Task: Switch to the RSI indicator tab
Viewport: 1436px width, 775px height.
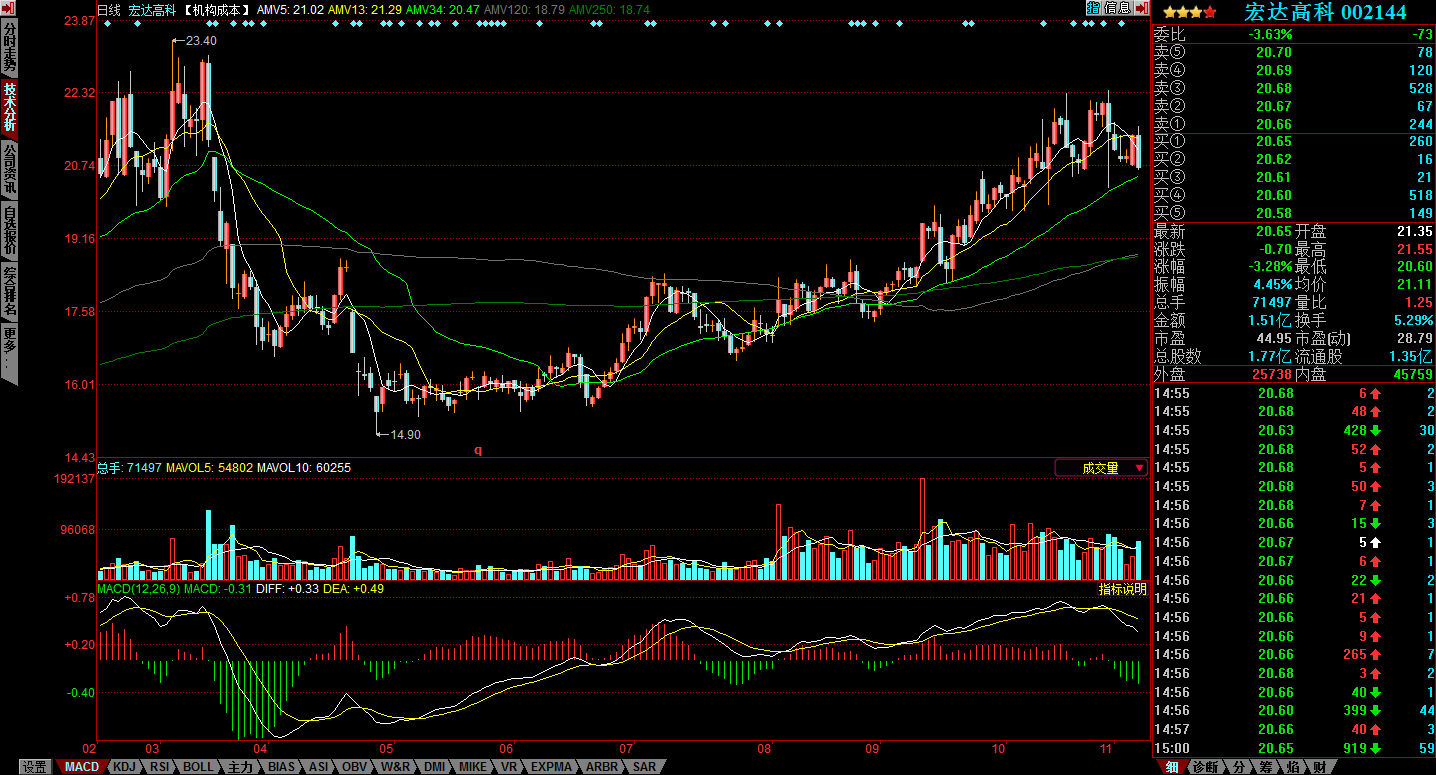Action: [159, 767]
